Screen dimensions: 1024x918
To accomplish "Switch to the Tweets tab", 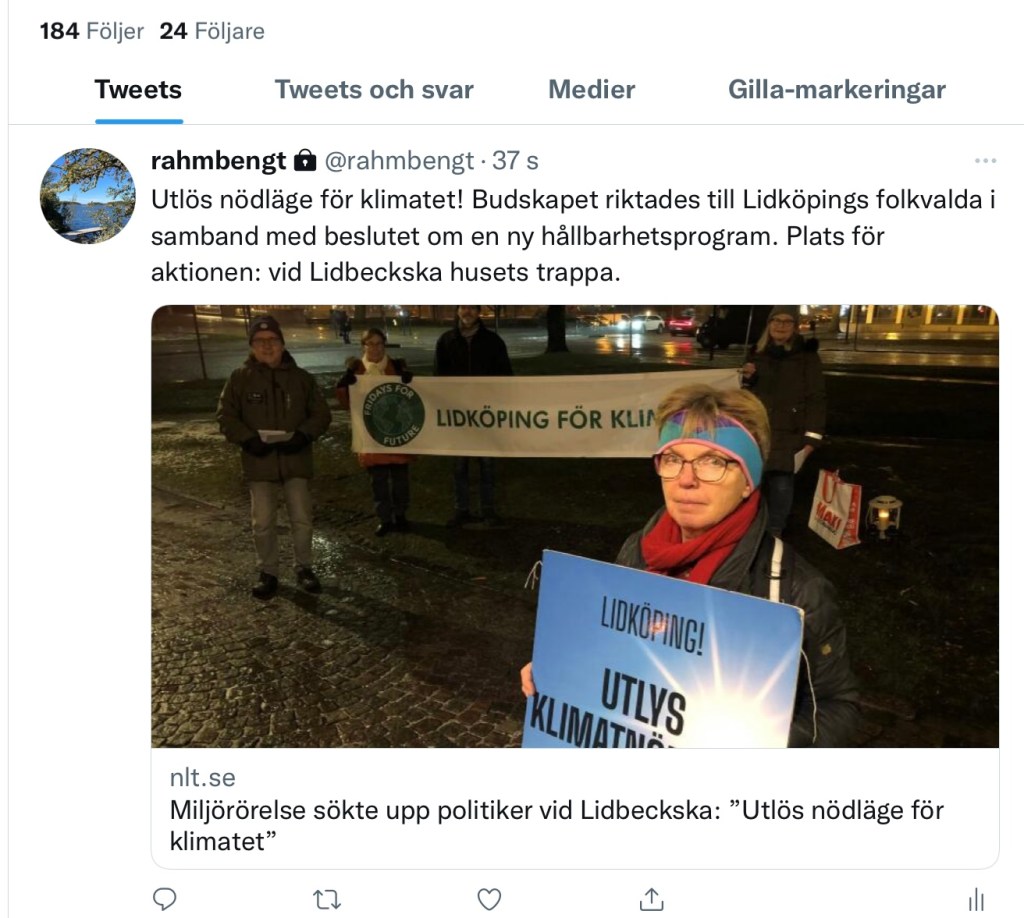I will click(x=138, y=89).
